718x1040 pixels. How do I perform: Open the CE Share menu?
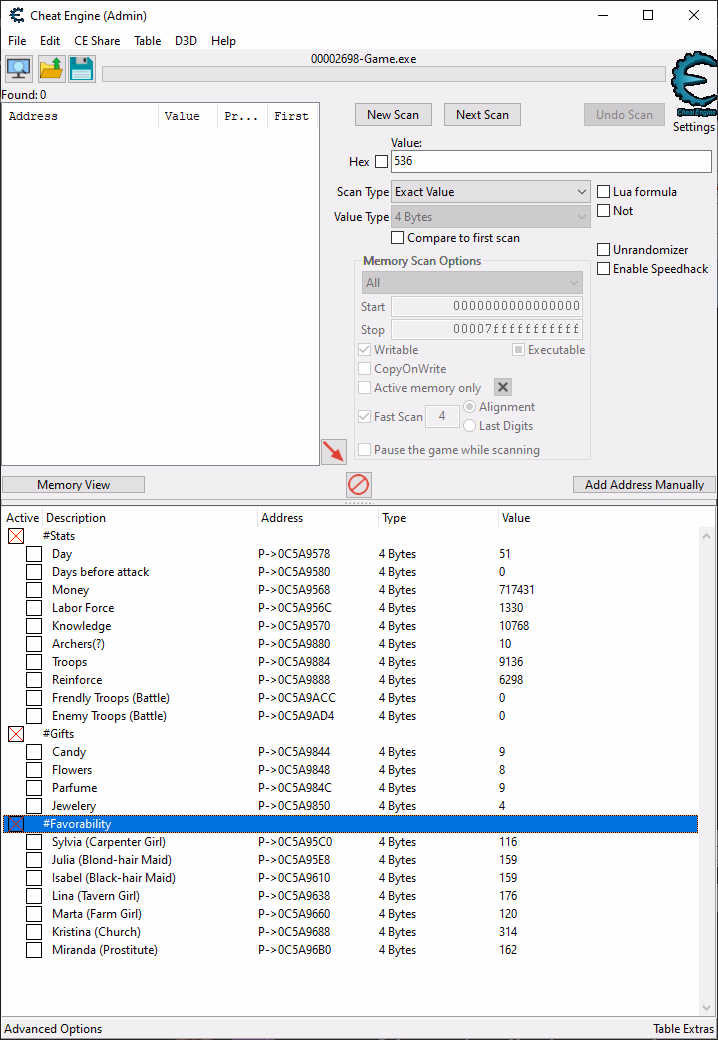pyautogui.click(x=97, y=40)
